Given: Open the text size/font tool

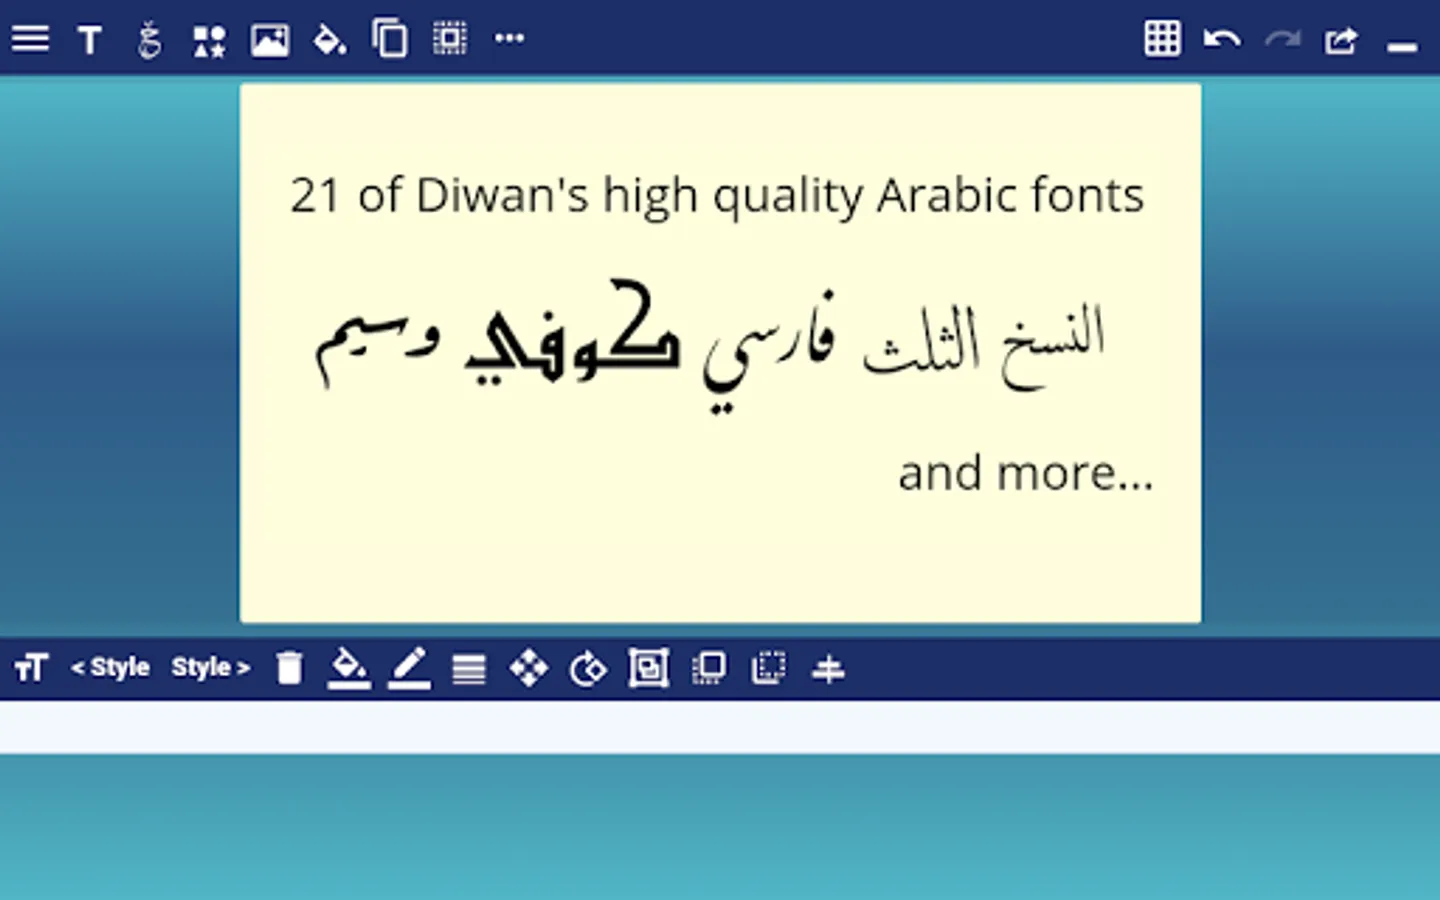Looking at the screenshot, I should (31, 667).
